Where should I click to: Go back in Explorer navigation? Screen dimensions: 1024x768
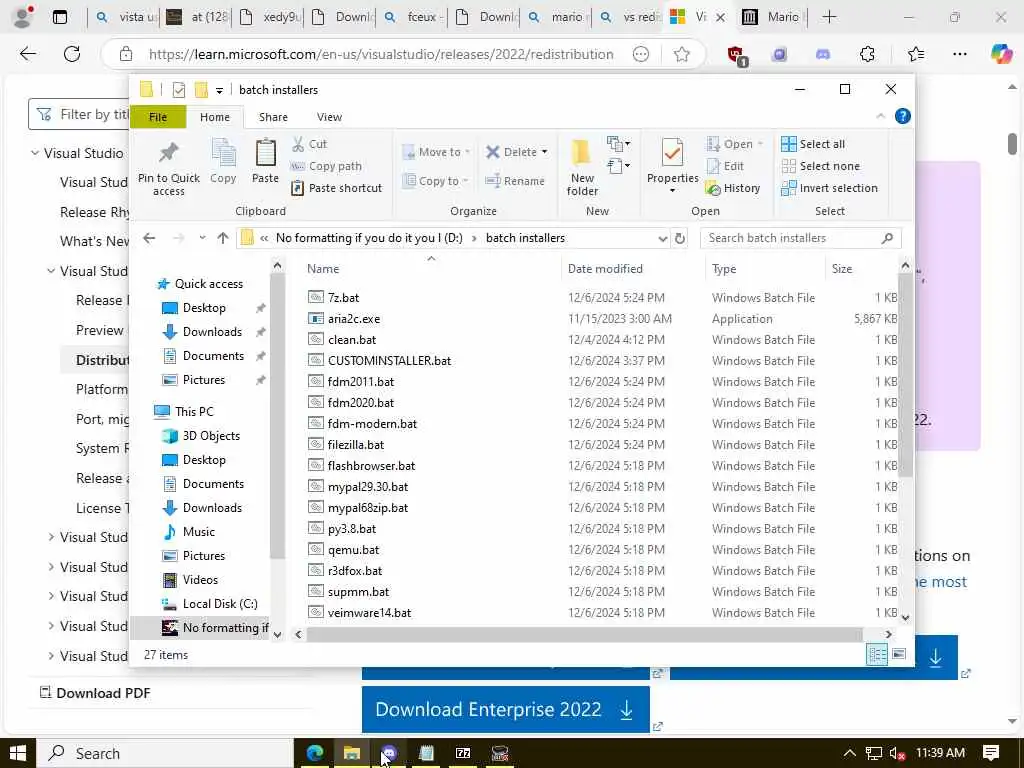[150, 238]
